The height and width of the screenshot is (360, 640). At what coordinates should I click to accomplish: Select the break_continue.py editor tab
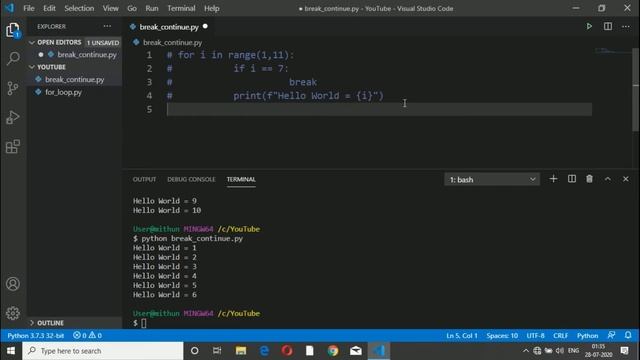[168, 27]
